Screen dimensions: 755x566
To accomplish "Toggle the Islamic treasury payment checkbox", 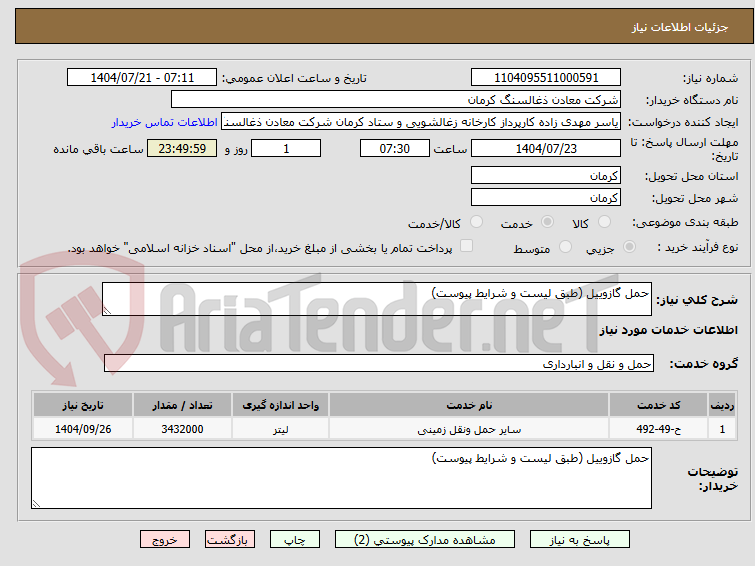I will (466, 246).
